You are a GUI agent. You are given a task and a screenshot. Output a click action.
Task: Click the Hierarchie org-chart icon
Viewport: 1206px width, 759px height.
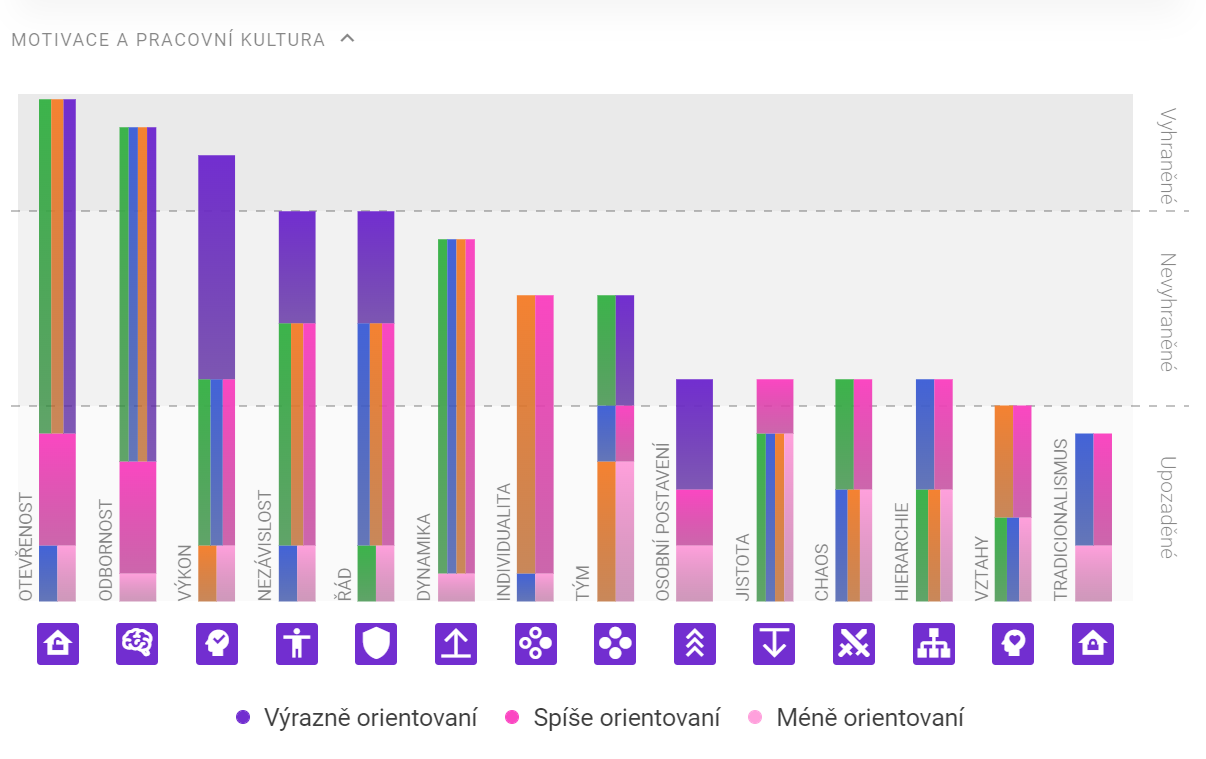934,644
